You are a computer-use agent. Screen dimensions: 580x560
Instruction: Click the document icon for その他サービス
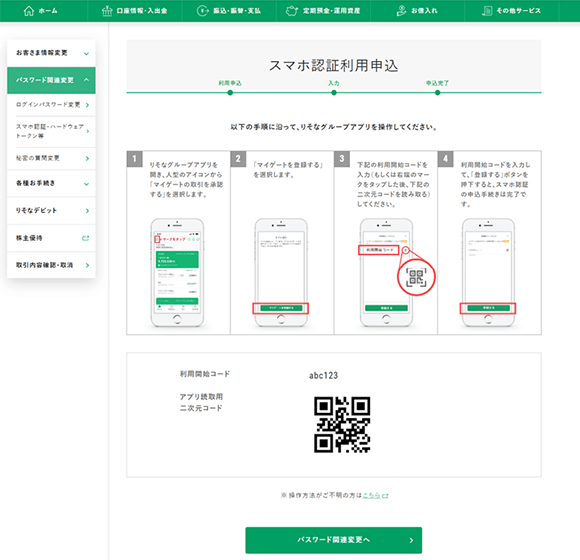(487, 11)
